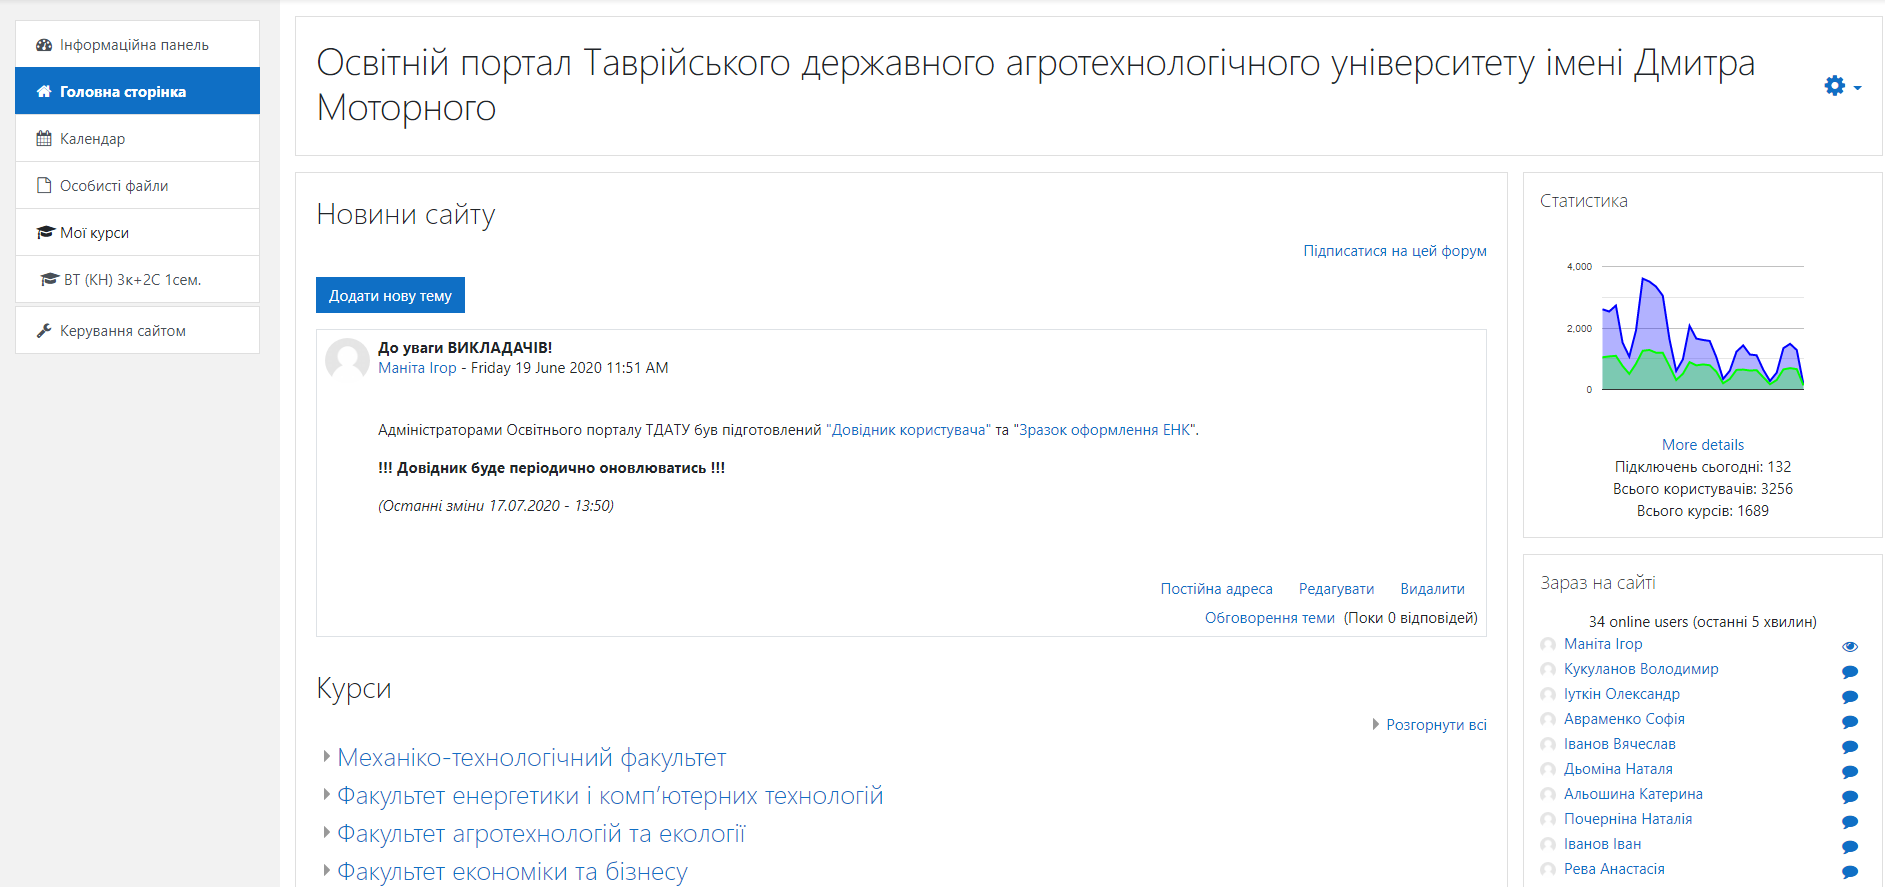The width and height of the screenshot is (1885, 887).
Task: Open the "Зразок оформлення ЕНК" link
Action: 1105,430
